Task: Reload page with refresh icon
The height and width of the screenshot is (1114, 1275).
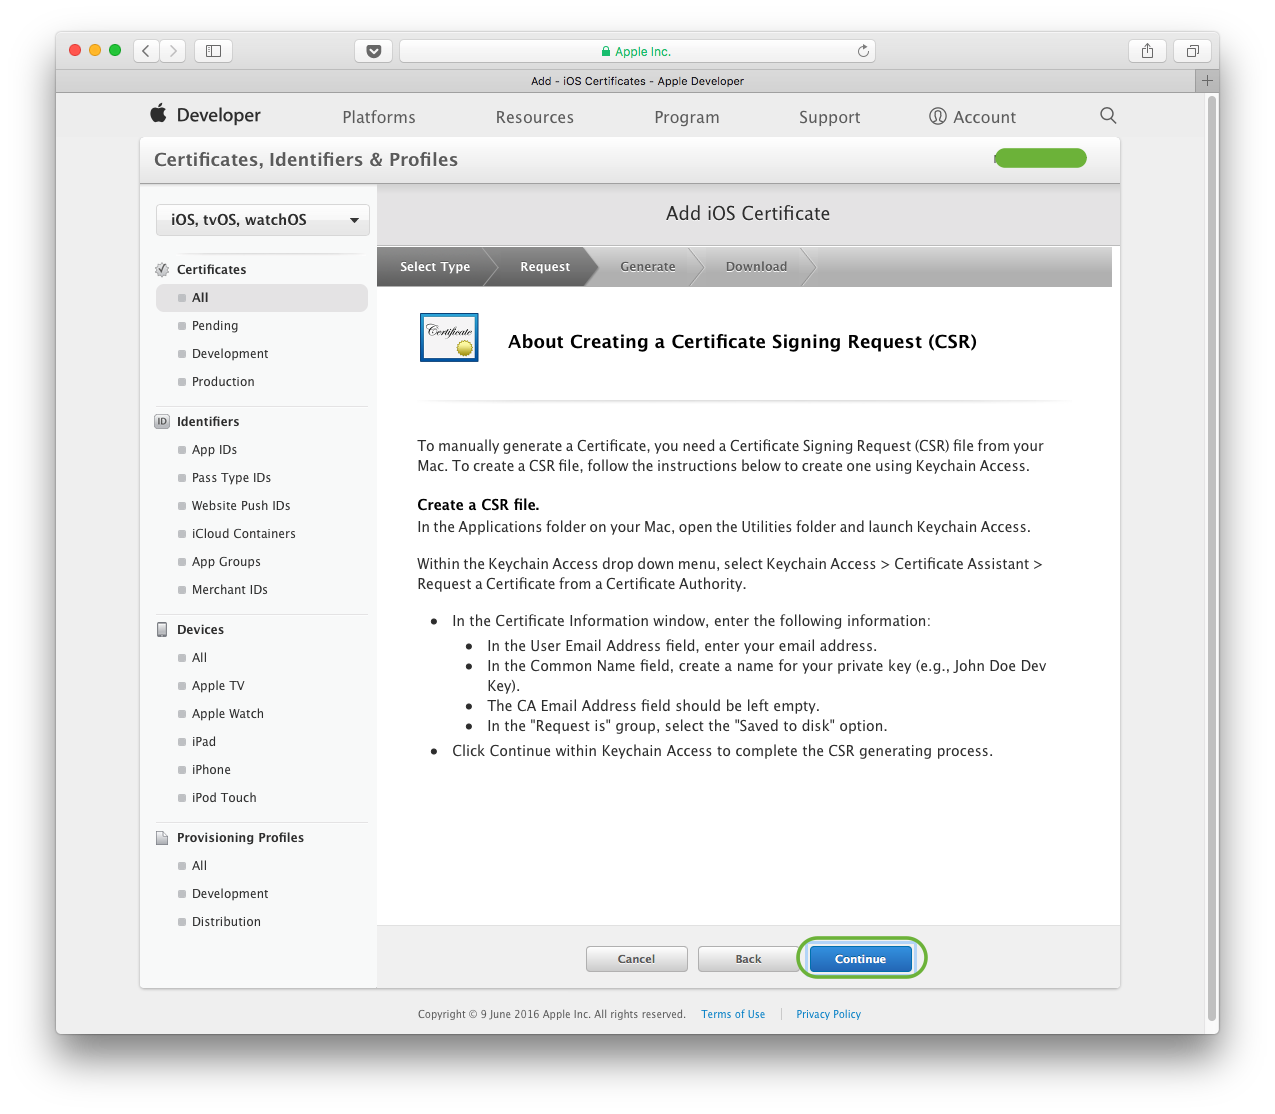Action: pyautogui.click(x=863, y=51)
